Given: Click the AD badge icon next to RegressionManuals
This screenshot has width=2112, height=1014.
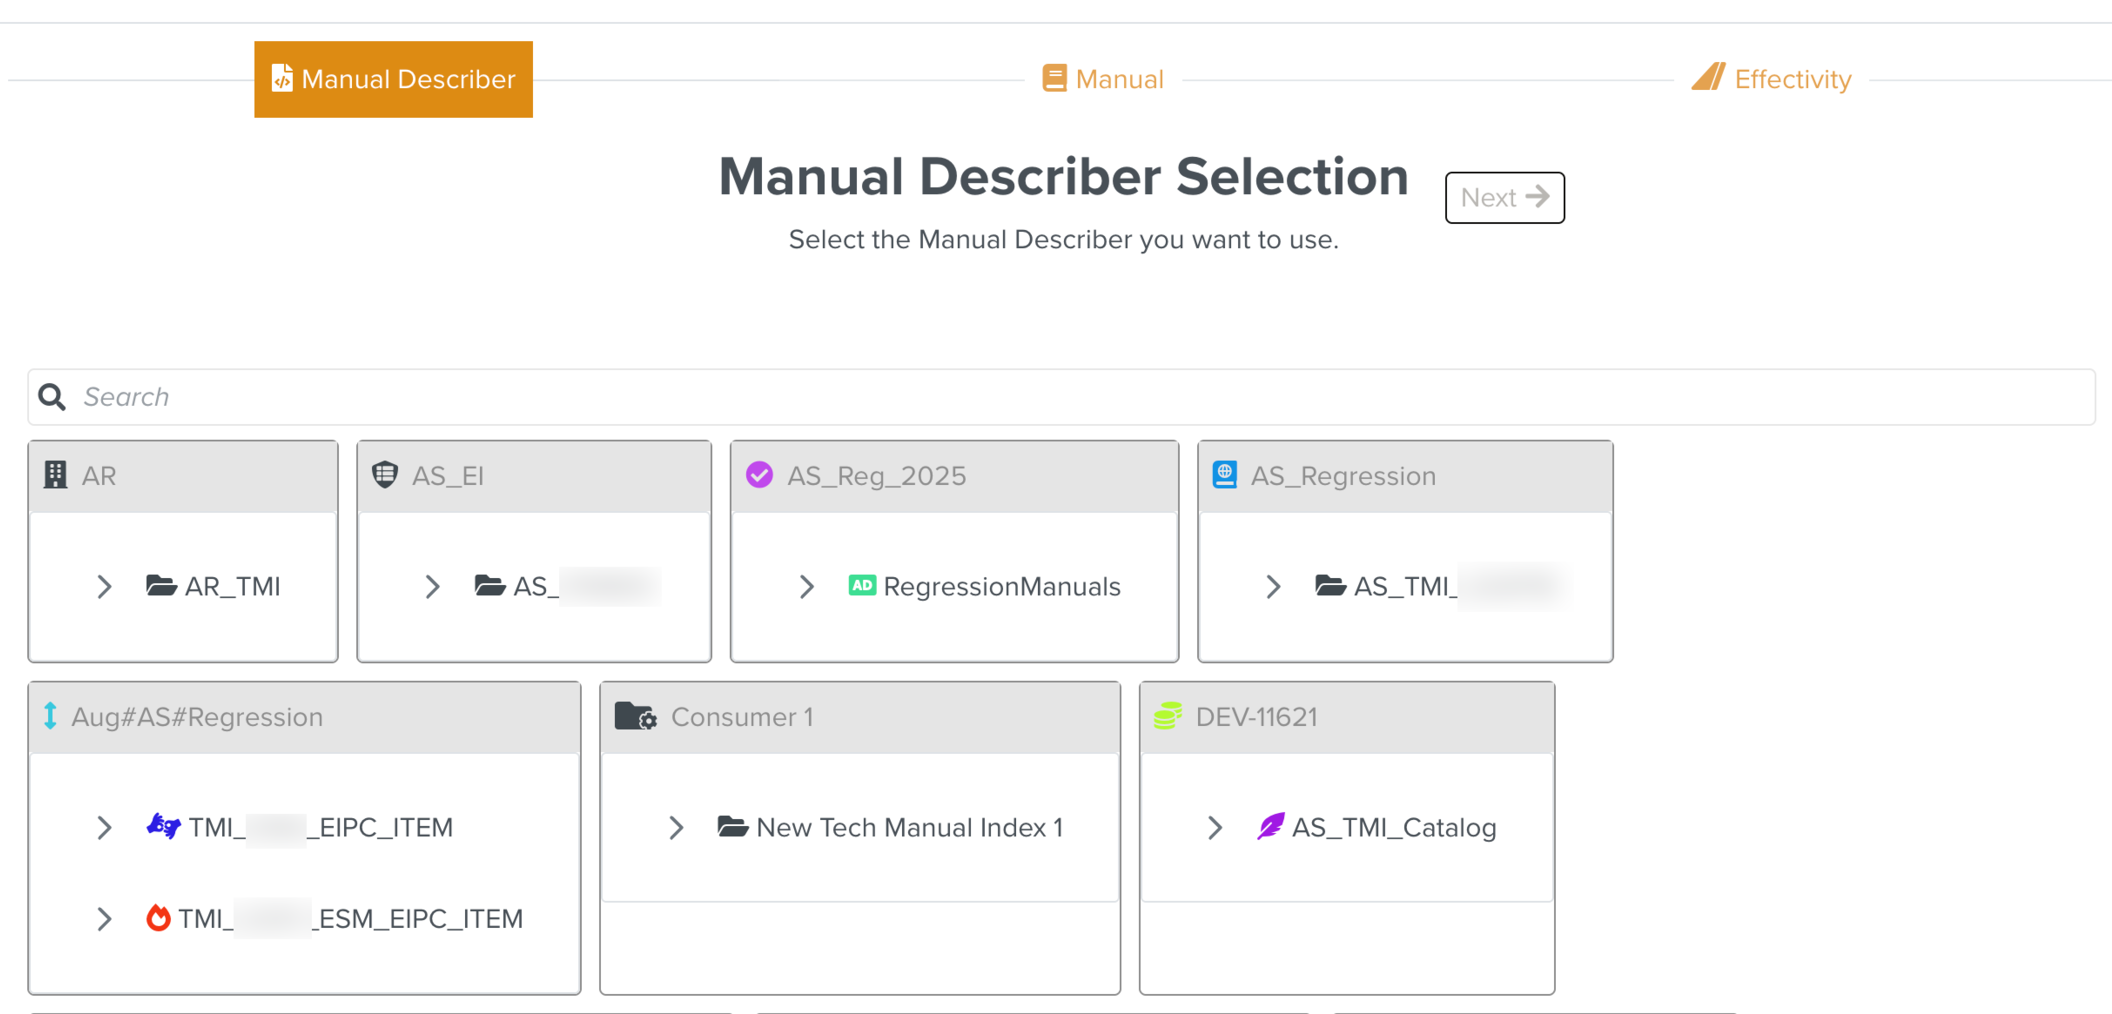Looking at the screenshot, I should pos(861,587).
